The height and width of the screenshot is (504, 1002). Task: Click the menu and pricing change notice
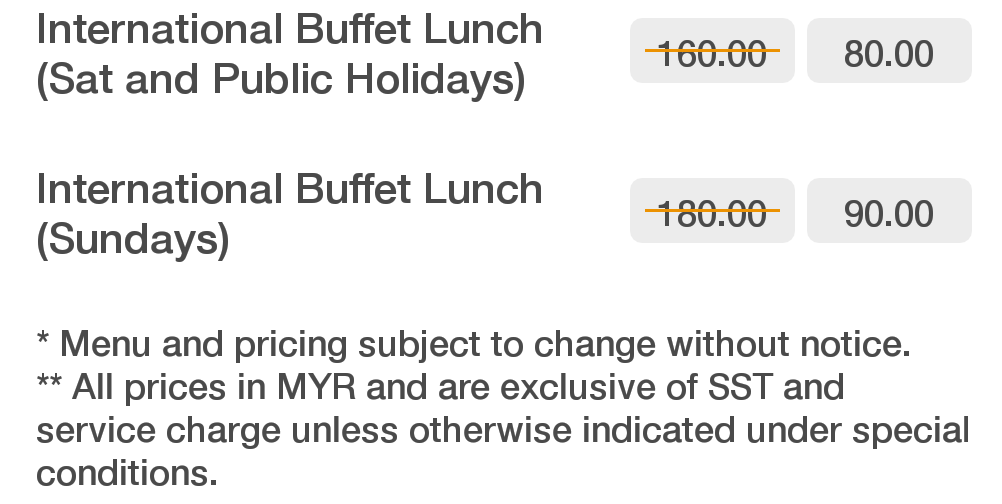474,345
